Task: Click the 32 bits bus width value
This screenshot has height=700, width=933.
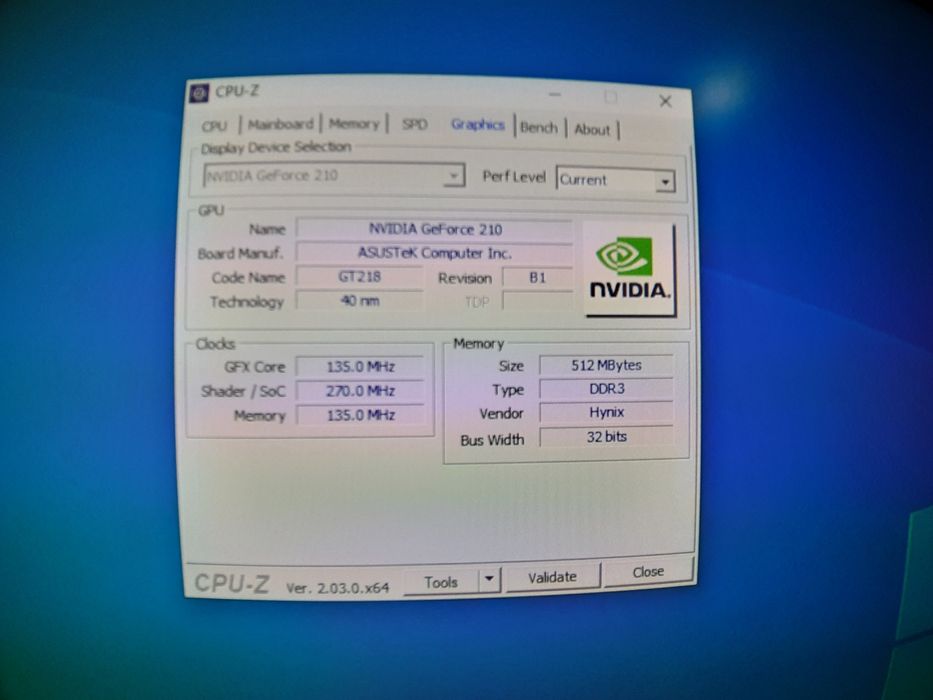Action: point(606,437)
